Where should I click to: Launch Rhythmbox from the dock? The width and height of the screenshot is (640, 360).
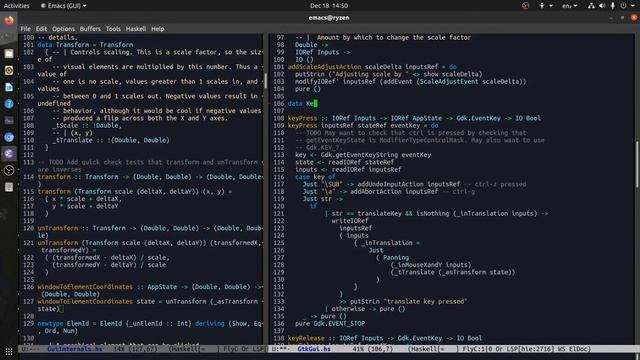click(9, 70)
